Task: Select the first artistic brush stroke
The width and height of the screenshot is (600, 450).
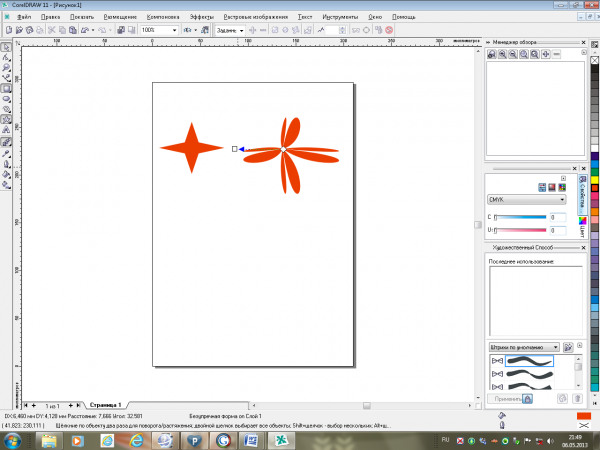Action: coord(529,361)
